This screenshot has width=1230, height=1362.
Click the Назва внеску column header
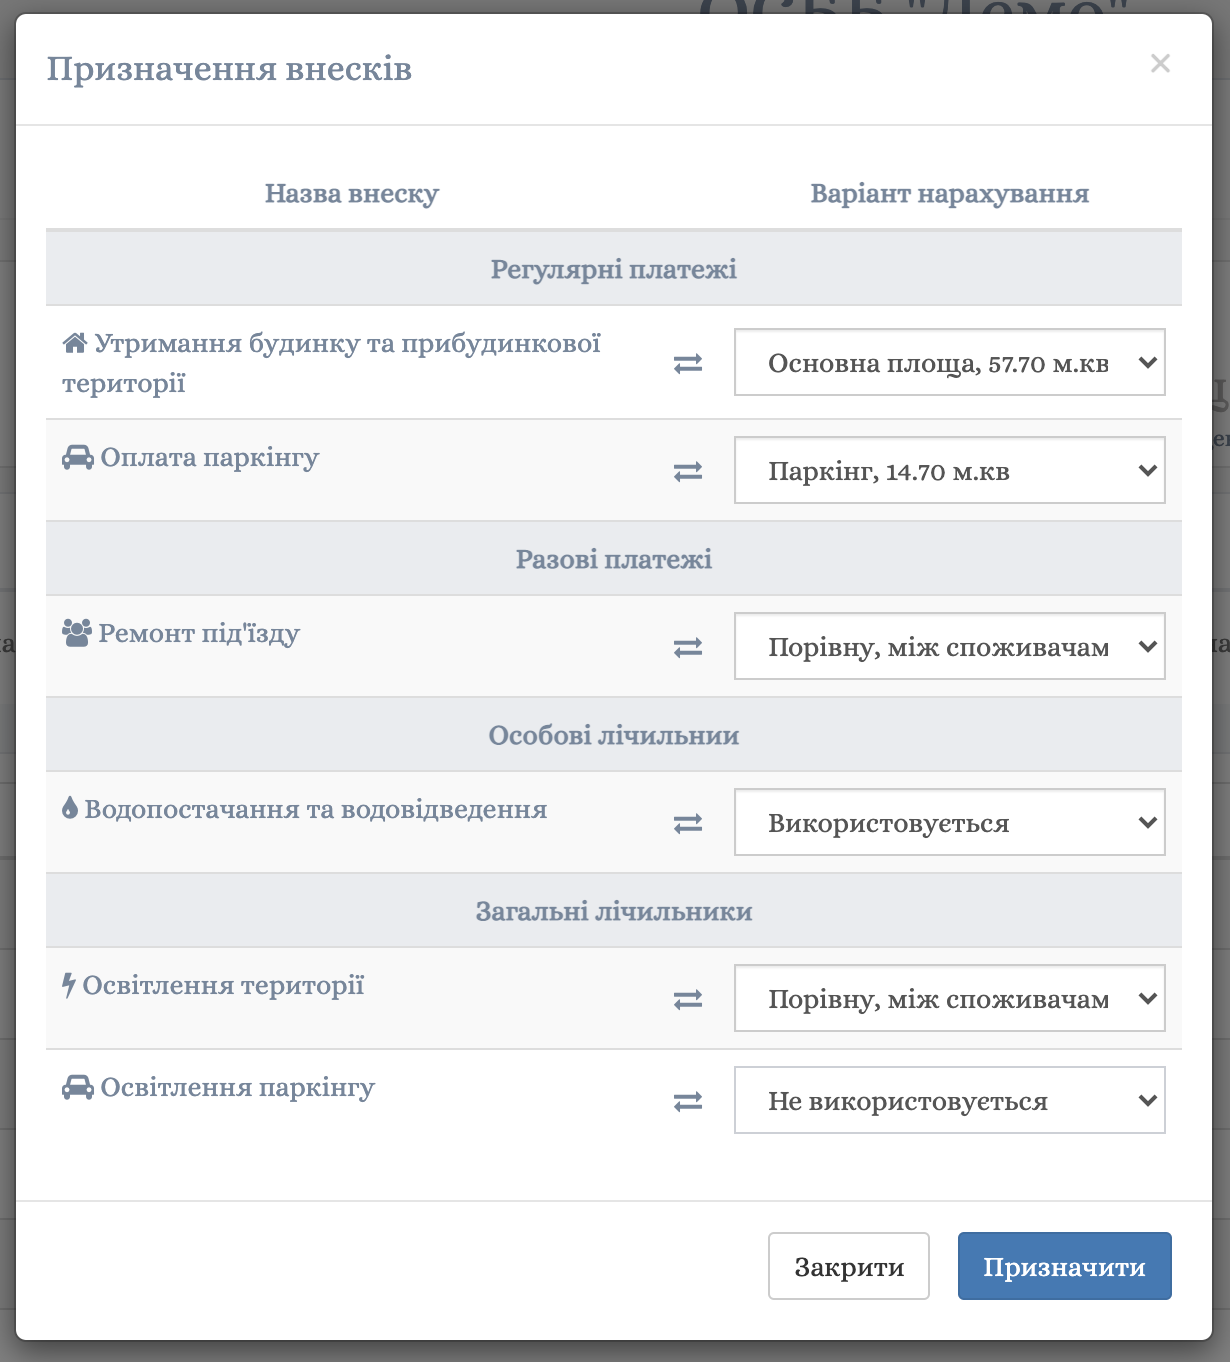point(352,194)
